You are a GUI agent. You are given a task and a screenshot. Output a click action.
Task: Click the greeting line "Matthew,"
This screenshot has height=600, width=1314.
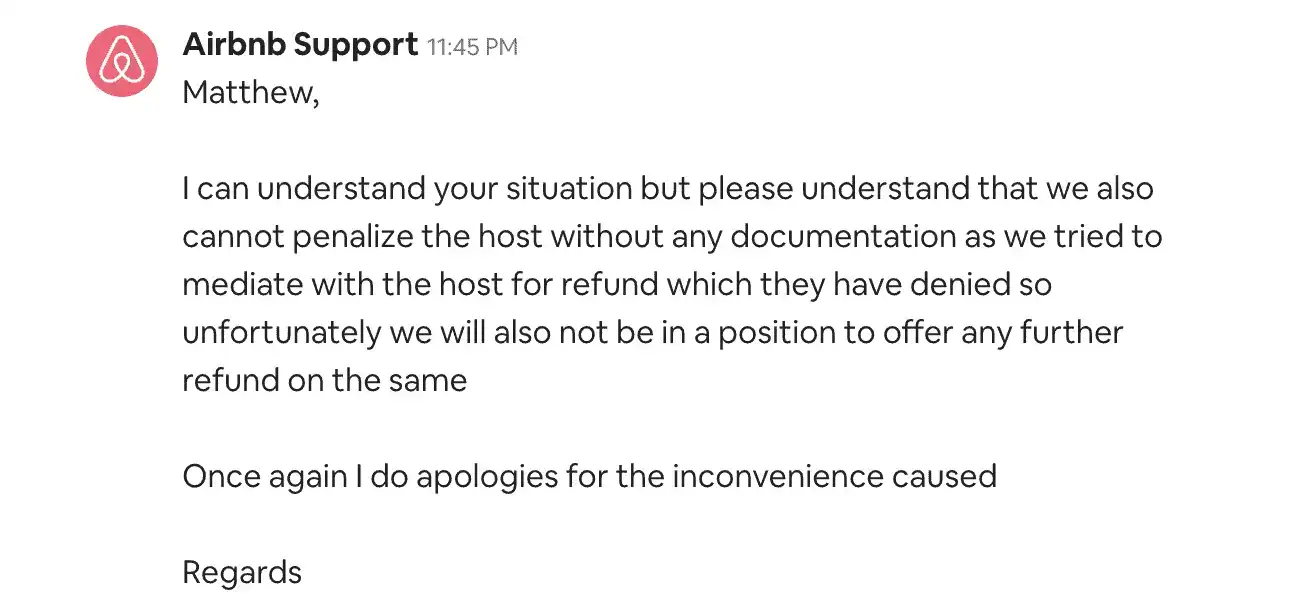click(250, 93)
